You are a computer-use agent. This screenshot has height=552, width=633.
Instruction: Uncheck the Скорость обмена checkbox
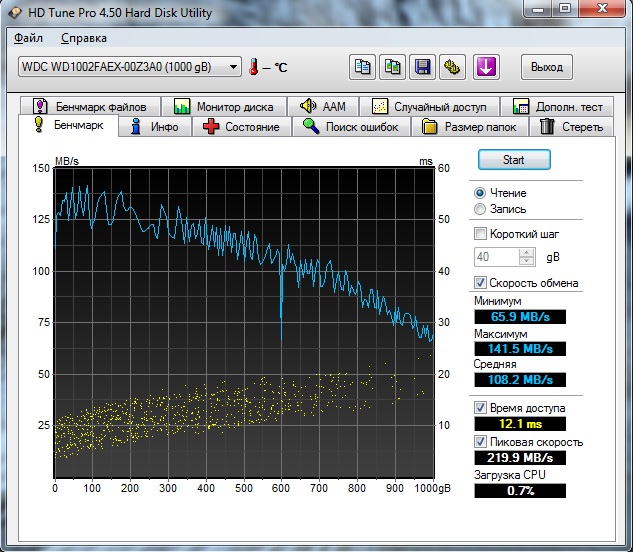[x=481, y=283]
